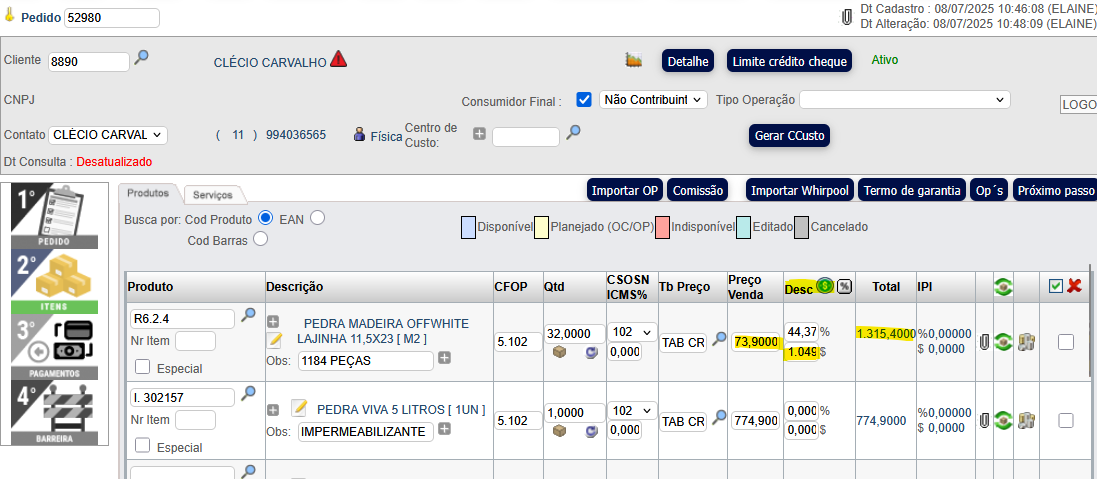Image resolution: width=1097 pixels, height=479 pixels.
Task: Open the Contato CLÉCIO CARVAL dropdown
Action: click(x=109, y=135)
